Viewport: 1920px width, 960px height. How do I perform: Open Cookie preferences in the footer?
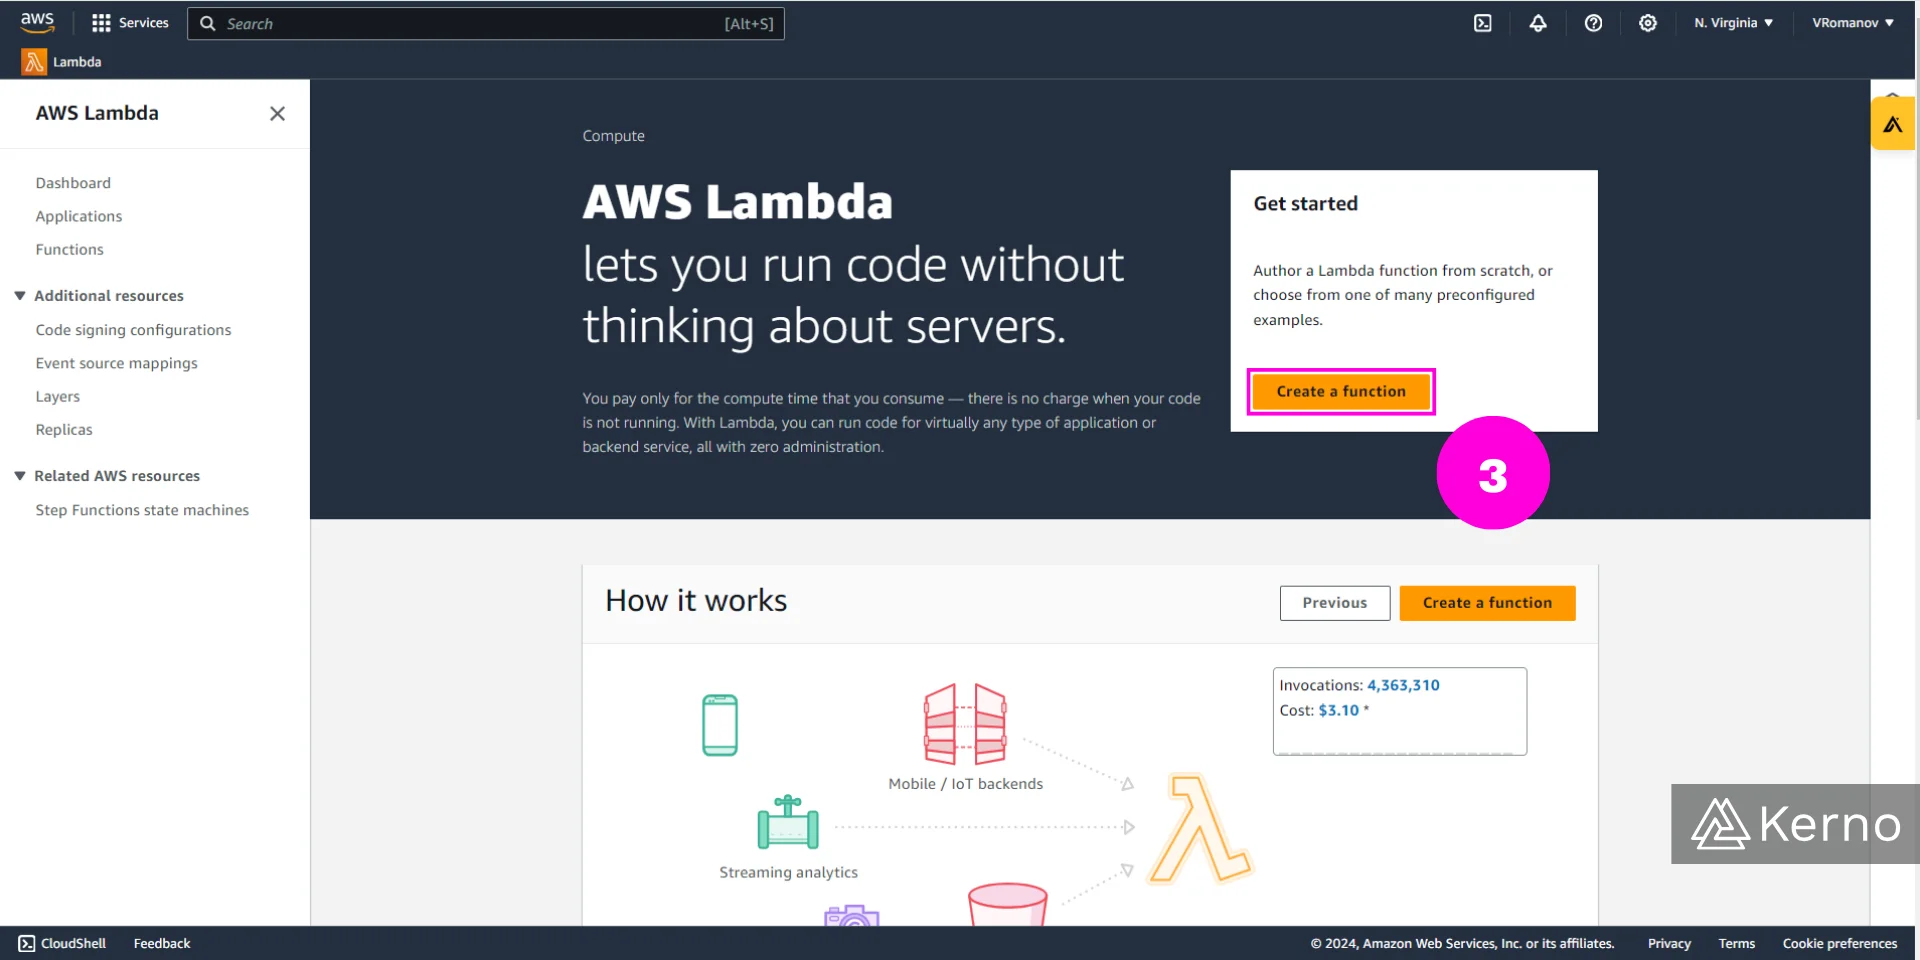pyautogui.click(x=1840, y=943)
